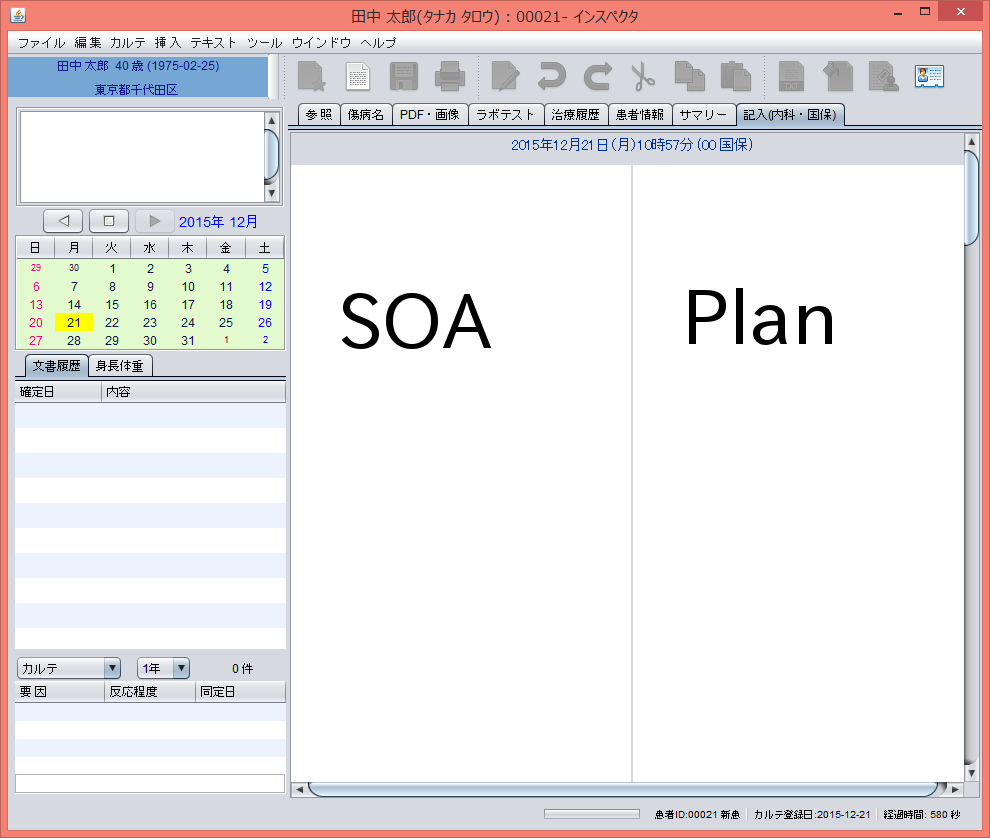Open the カルテ document type dropdown

69,668
